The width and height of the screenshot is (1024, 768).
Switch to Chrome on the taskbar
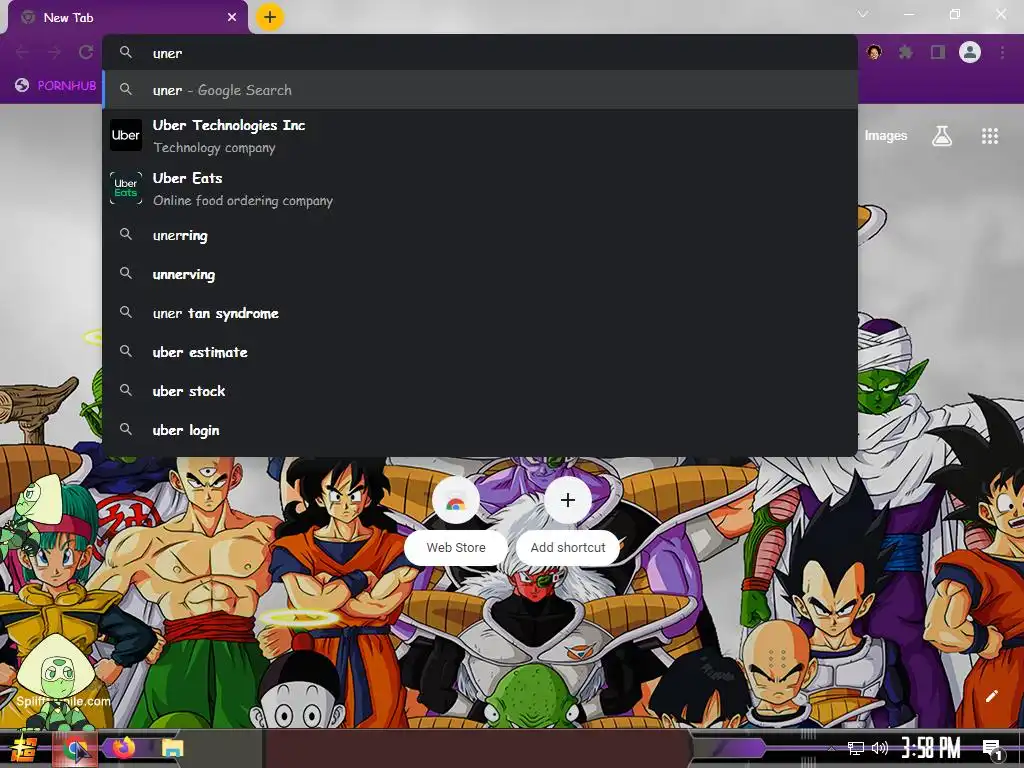tap(76, 748)
